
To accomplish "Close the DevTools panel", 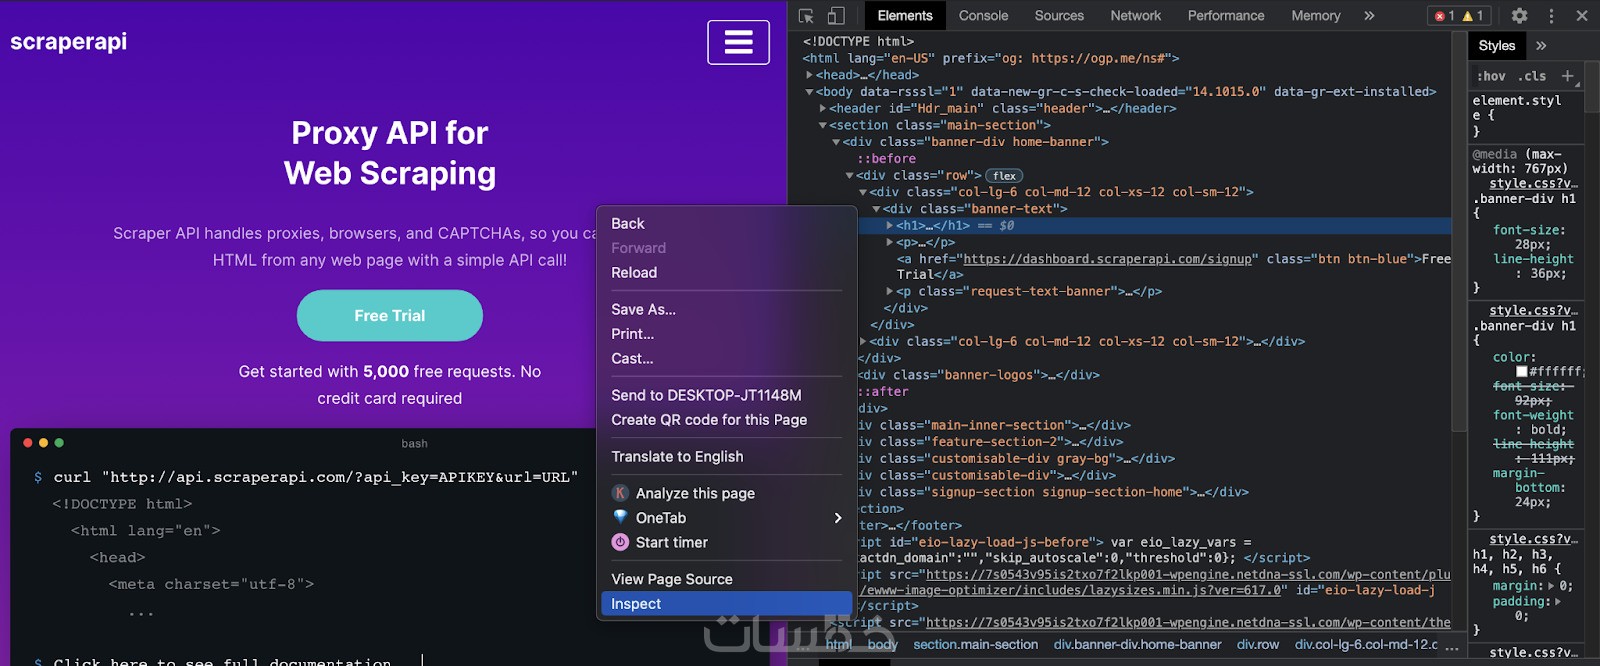I will (1582, 16).
